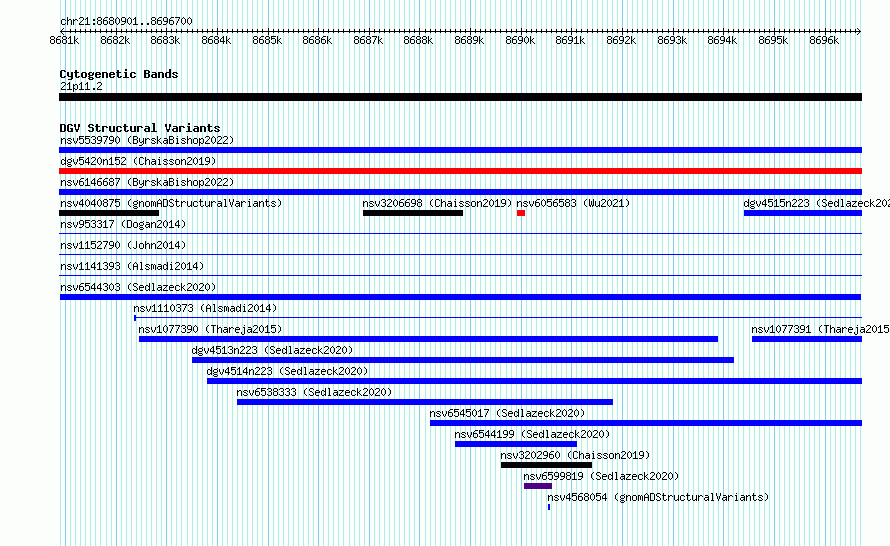Viewport: 890px width, 546px height.
Task: Click the nsv5539790 (ByrskaBishop2022) variant label
Action: tap(147, 140)
